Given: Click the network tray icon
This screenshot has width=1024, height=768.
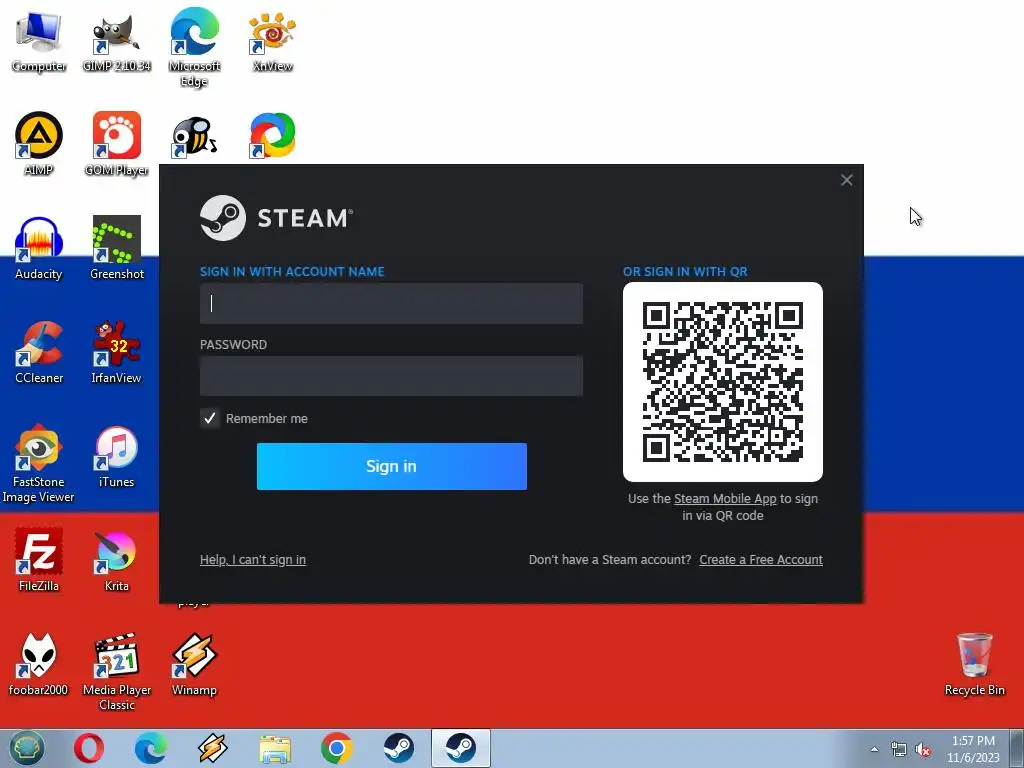Looking at the screenshot, I should [899, 749].
